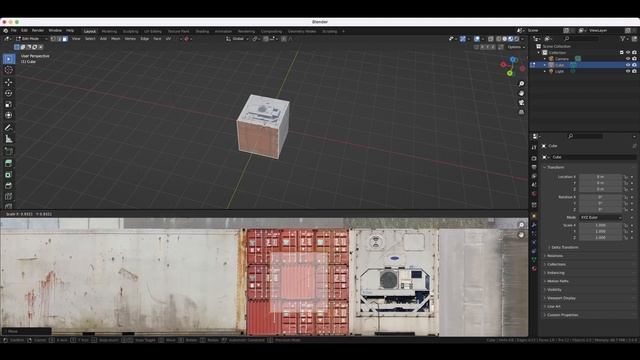Open the Render properties tab icon
The height and width of the screenshot is (360, 640).
pos(534,158)
